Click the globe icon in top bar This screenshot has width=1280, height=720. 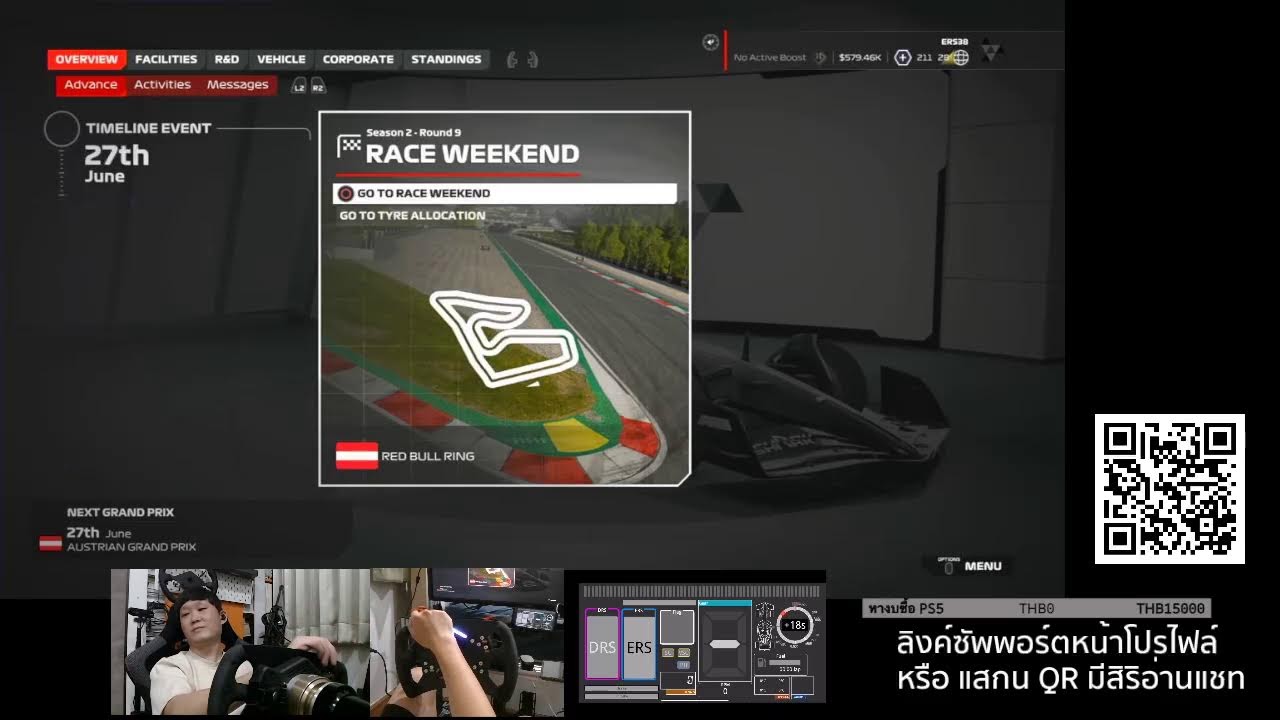(x=961, y=58)
